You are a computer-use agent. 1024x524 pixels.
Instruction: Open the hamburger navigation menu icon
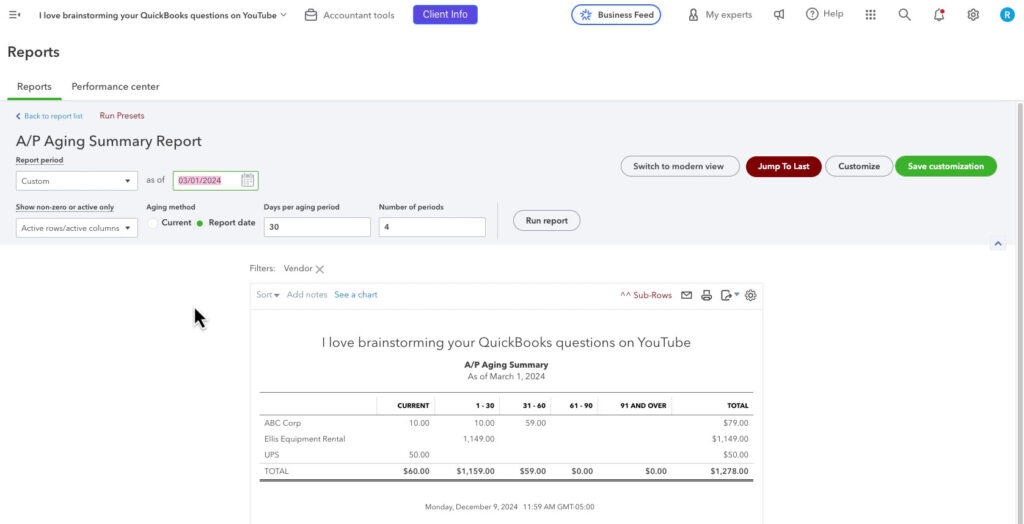[14, 15]
